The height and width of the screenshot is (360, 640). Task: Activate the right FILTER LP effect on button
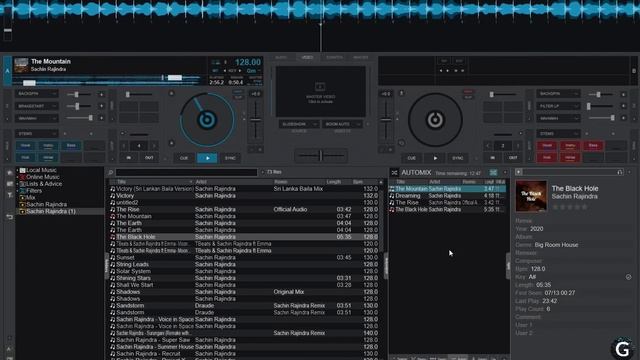623,106
